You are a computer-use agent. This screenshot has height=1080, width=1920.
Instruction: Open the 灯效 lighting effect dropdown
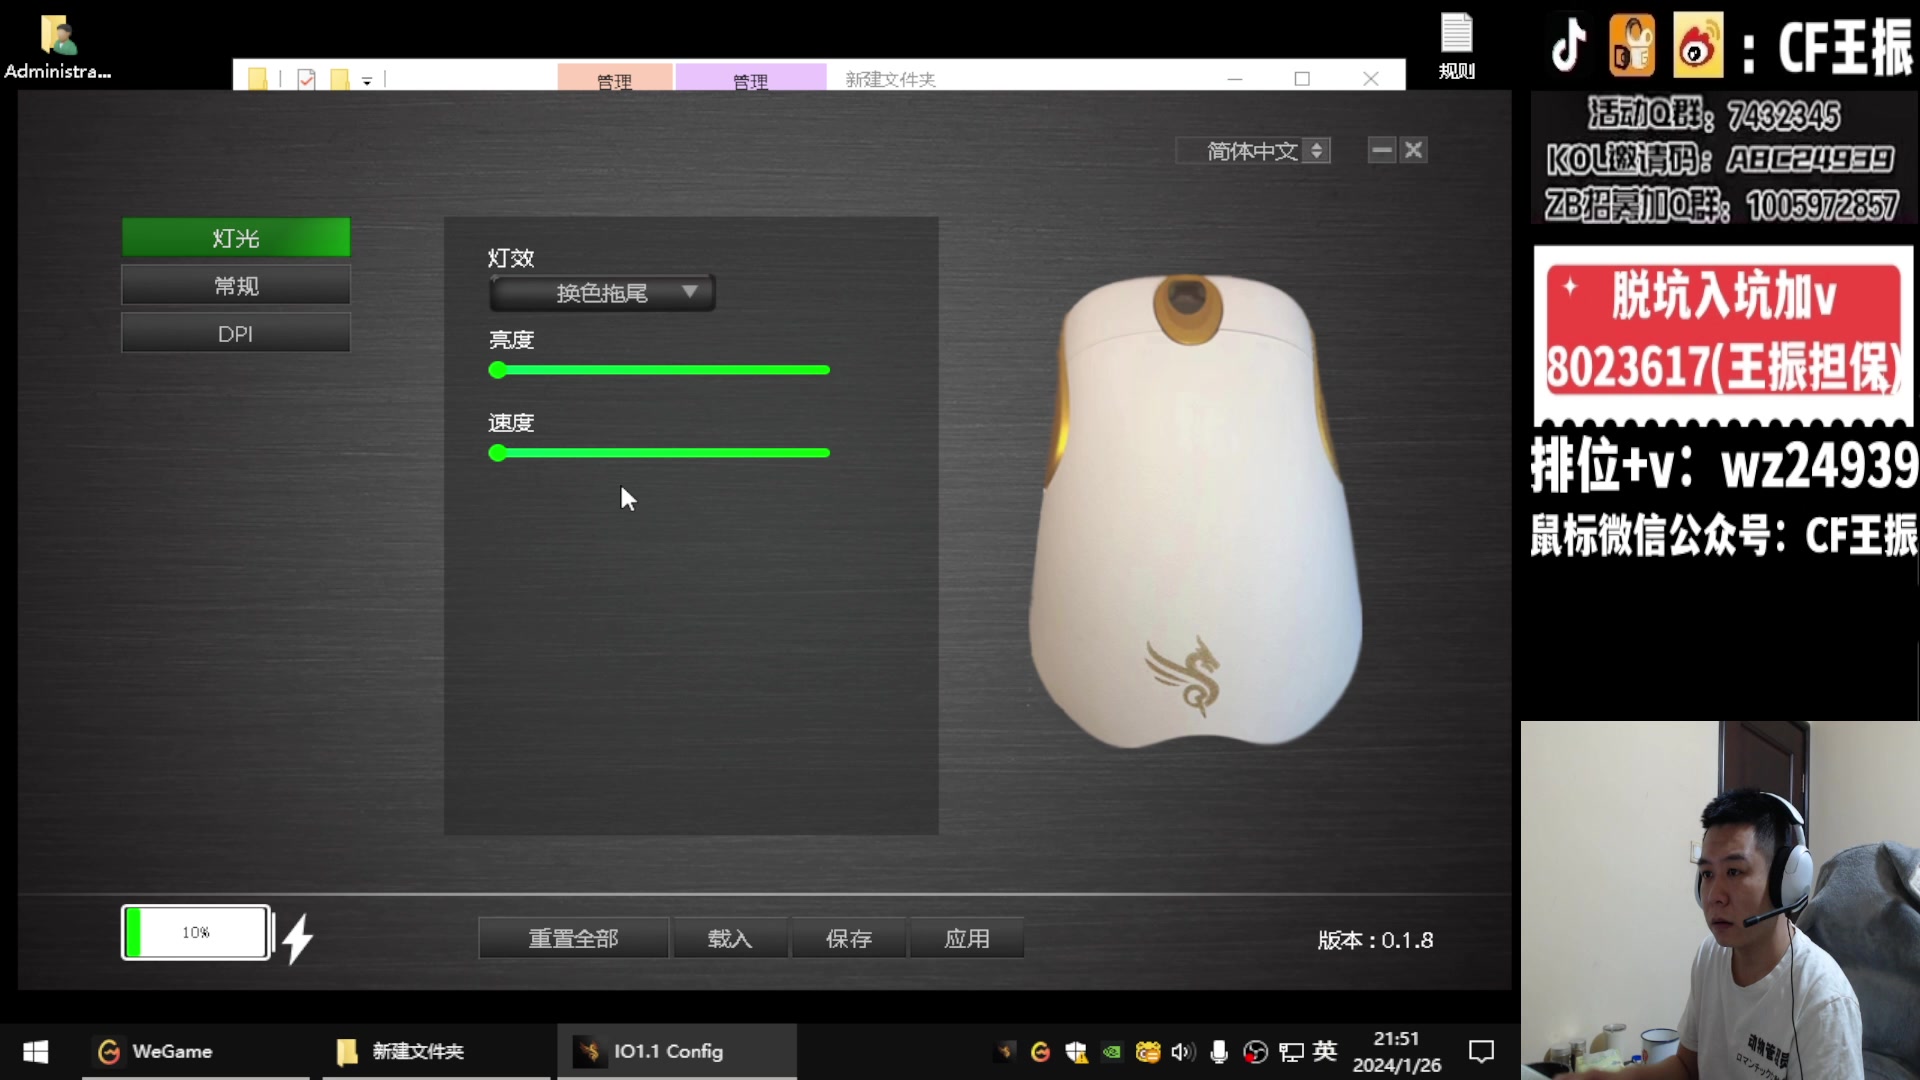point(602,293)
